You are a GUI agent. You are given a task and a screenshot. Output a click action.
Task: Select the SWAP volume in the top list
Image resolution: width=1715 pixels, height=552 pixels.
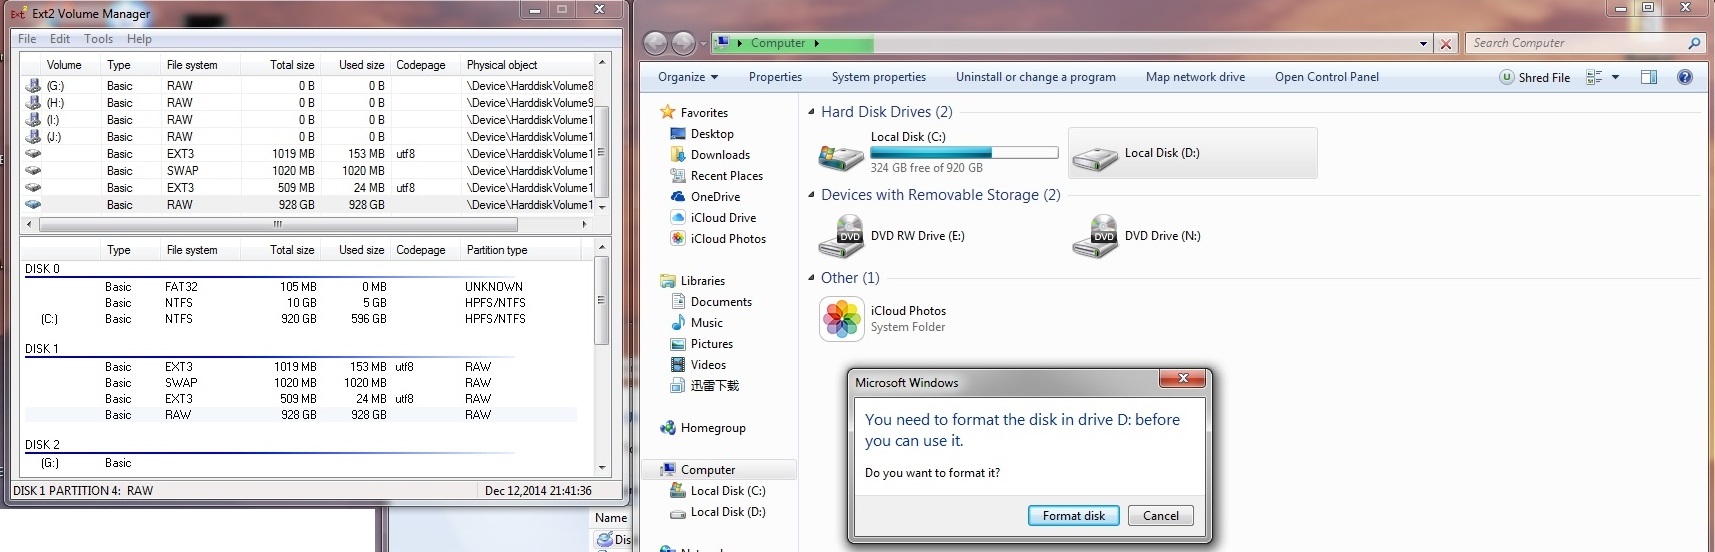[307, 171]
